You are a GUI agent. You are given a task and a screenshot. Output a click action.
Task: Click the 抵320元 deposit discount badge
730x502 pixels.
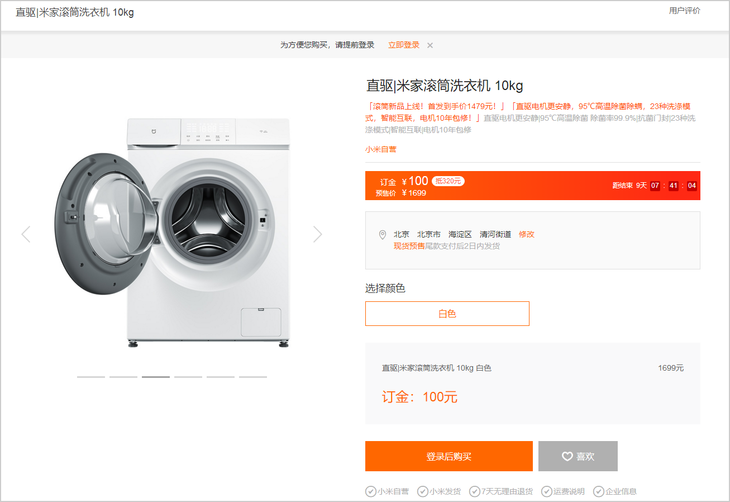tap(448, 181)
